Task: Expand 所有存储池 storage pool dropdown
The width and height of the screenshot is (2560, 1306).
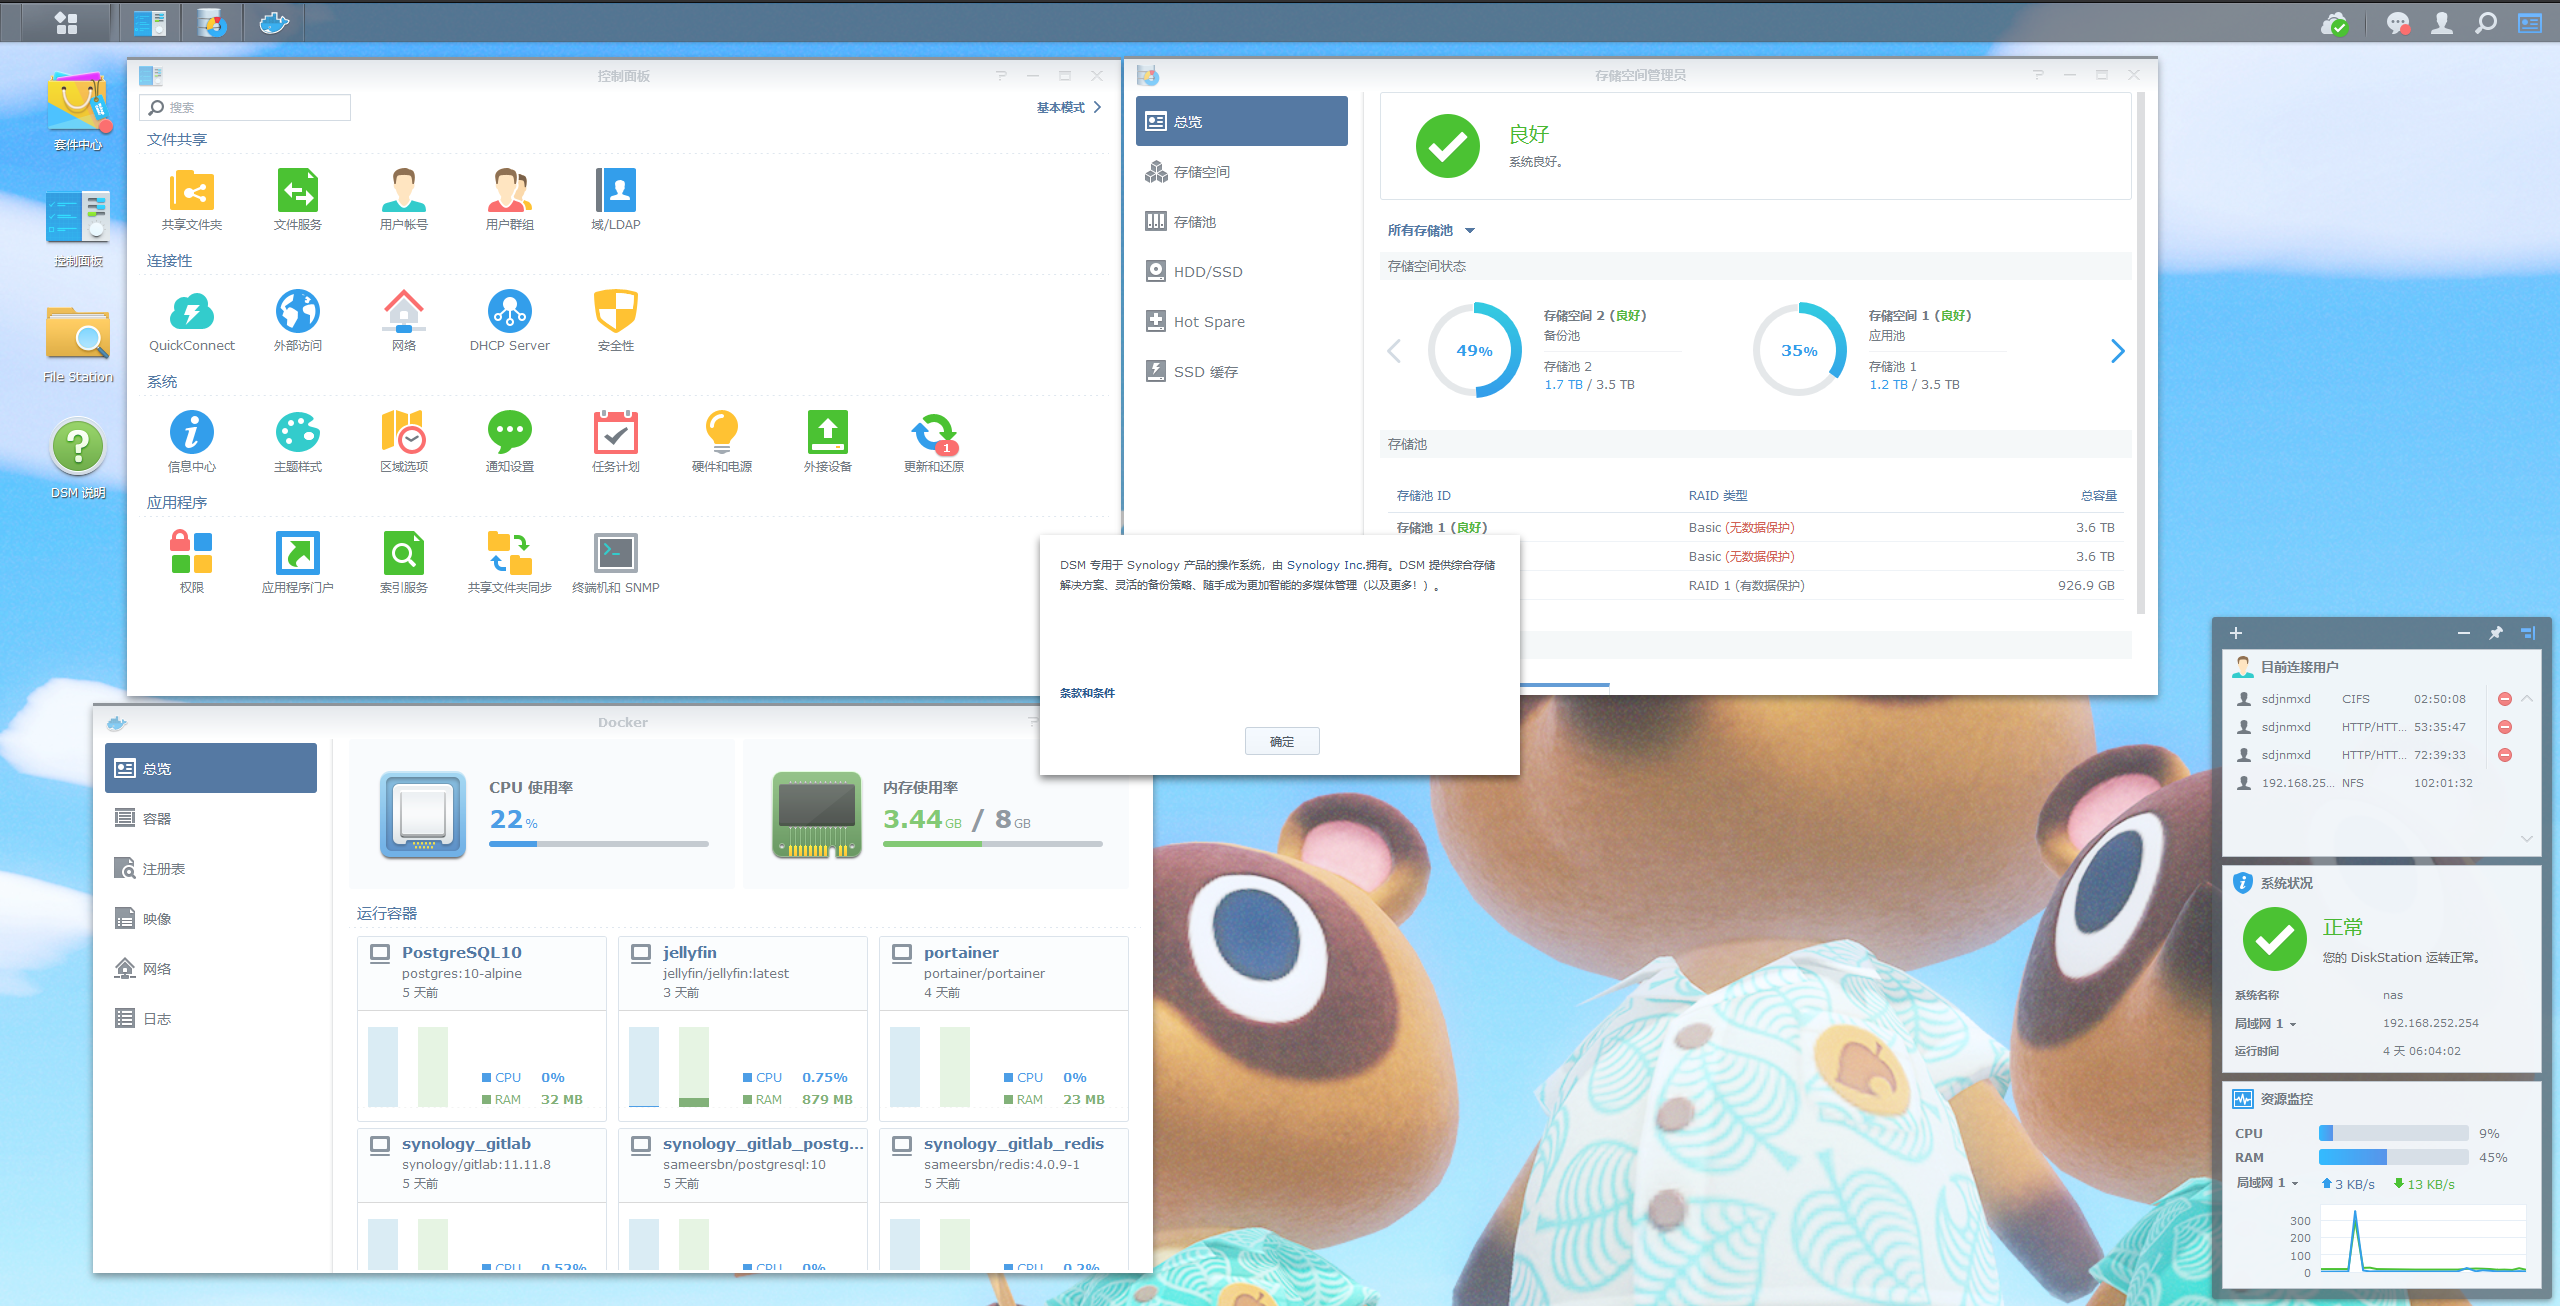Action: tap(1431, 231)
